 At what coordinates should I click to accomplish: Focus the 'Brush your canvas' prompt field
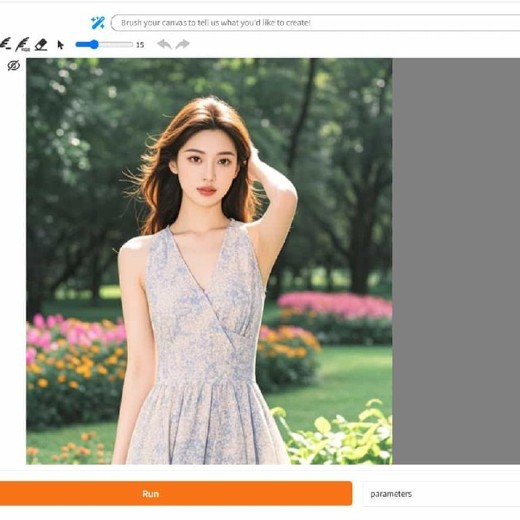(x=315, y=23)
